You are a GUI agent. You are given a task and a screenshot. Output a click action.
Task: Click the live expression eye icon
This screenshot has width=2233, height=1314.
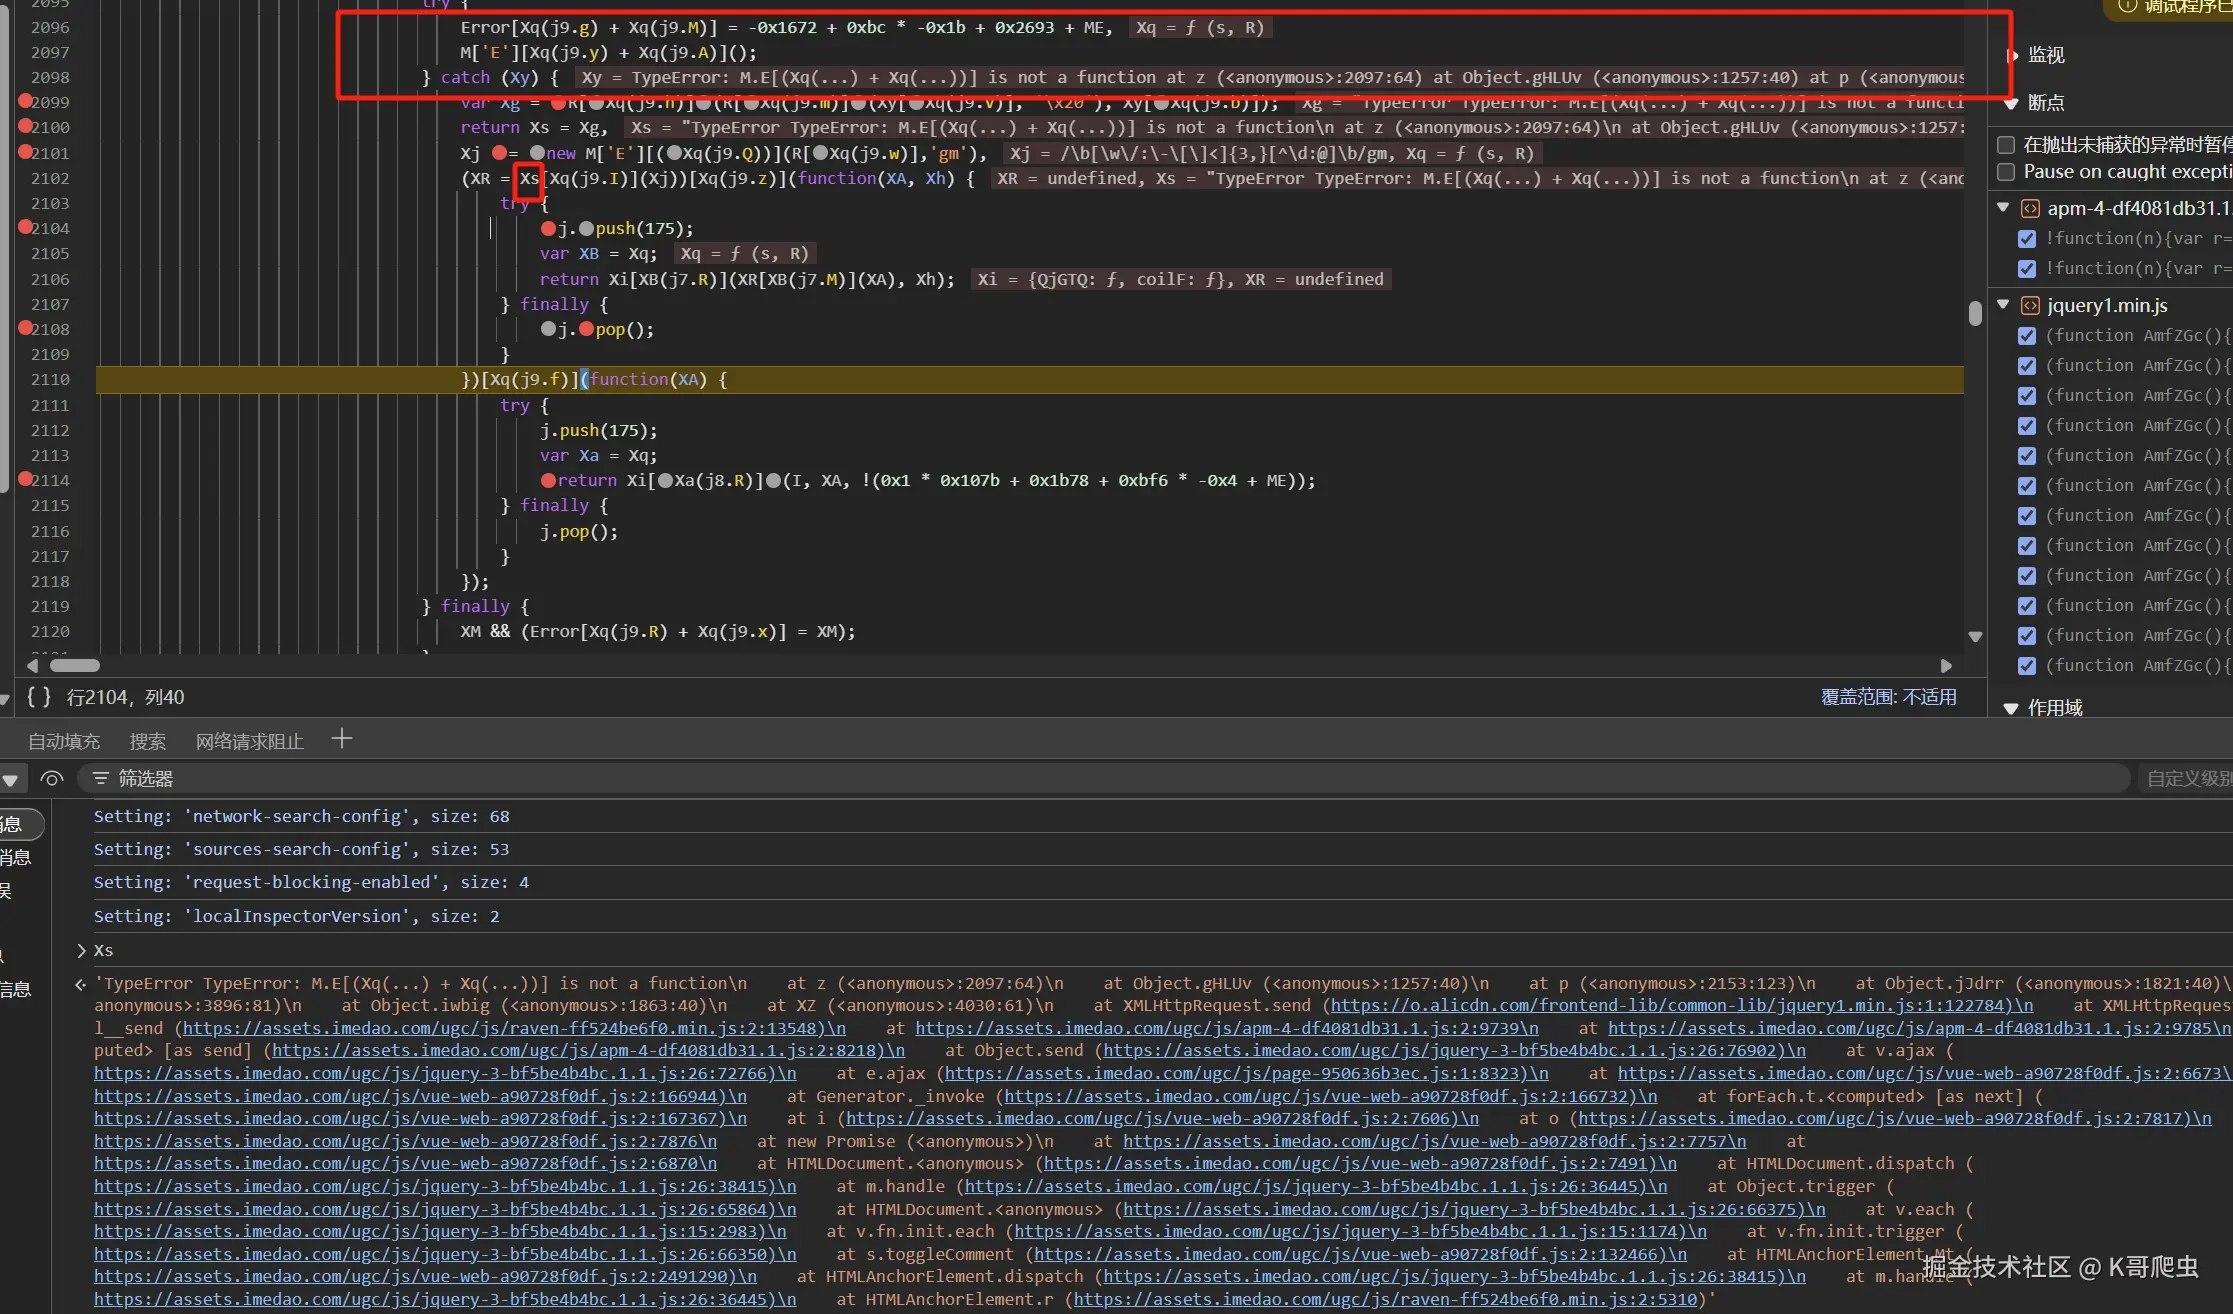[52, 778]
